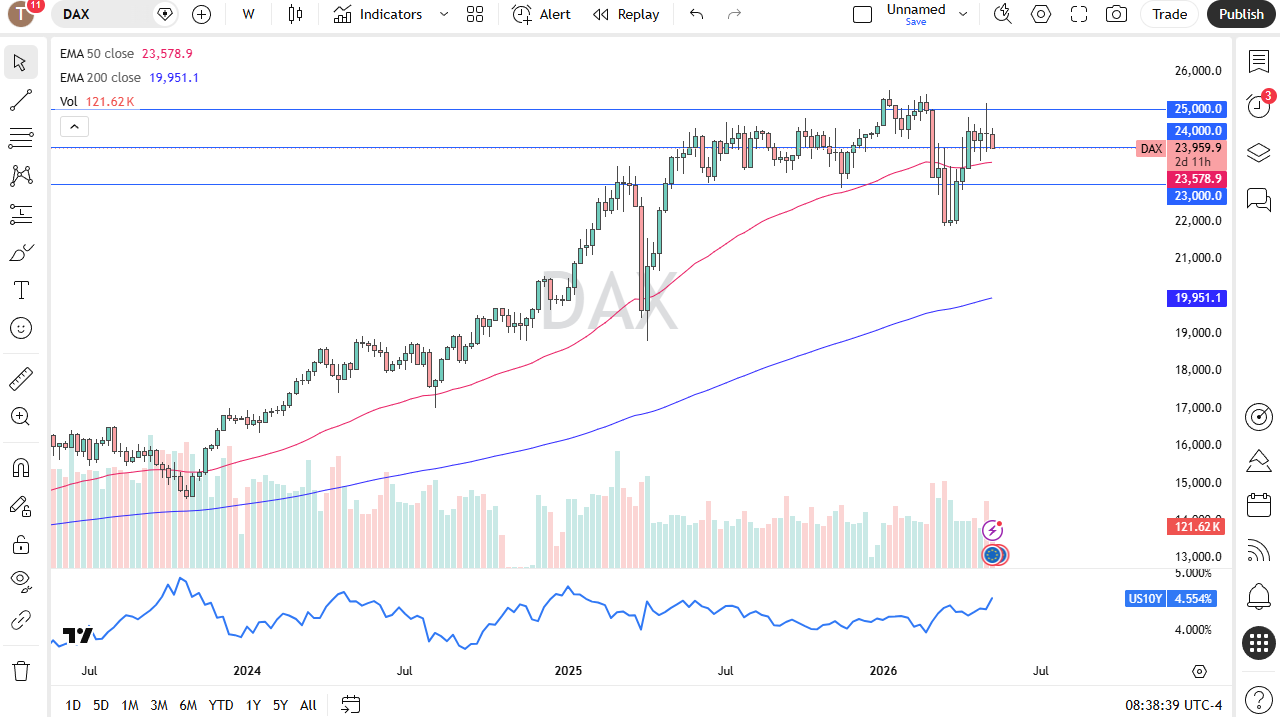1280x717 pixels.
Task: Start bar Replay mode
Action: pos(626,14)
